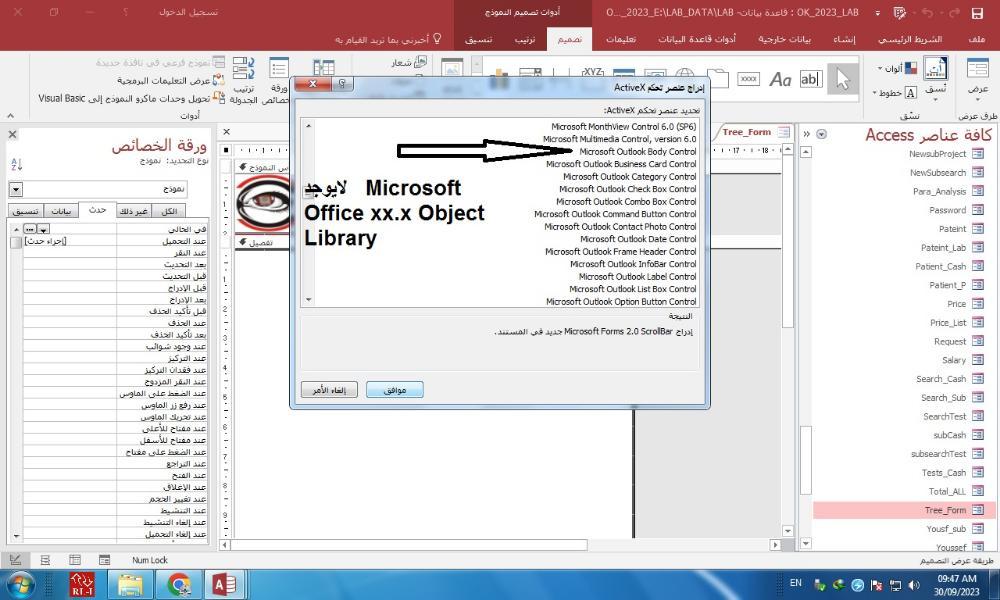
Task: Switch to Datasheet view using the second status bar view icon
Action: click(75, 560)
